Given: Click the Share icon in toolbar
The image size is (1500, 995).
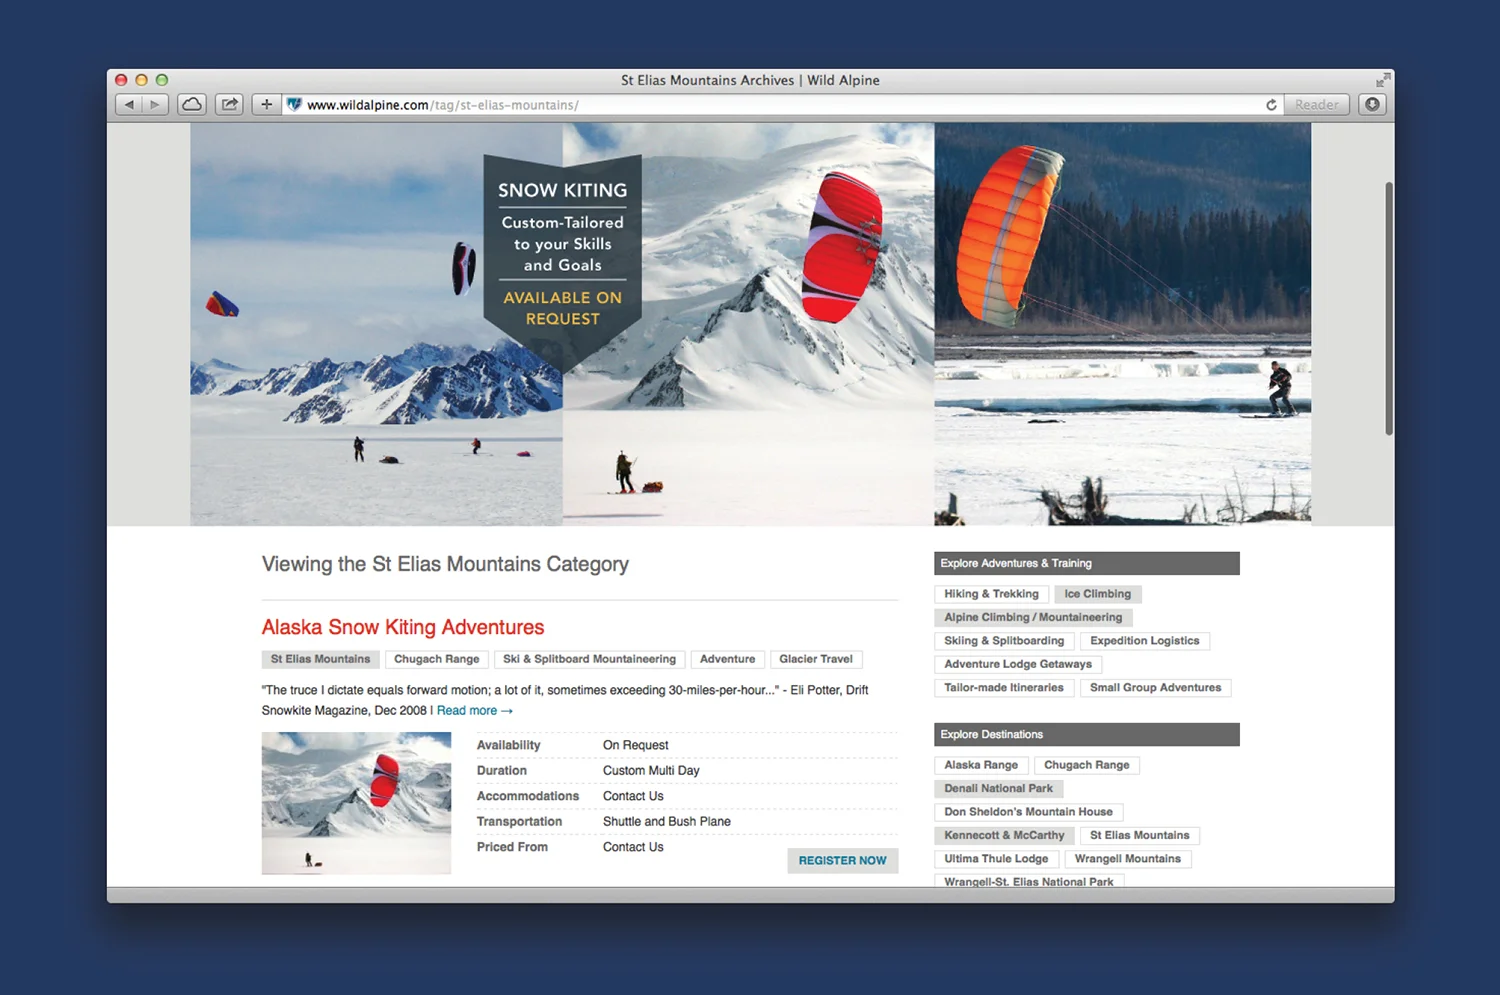Looking at the screenshot, I should coord(230,104).
